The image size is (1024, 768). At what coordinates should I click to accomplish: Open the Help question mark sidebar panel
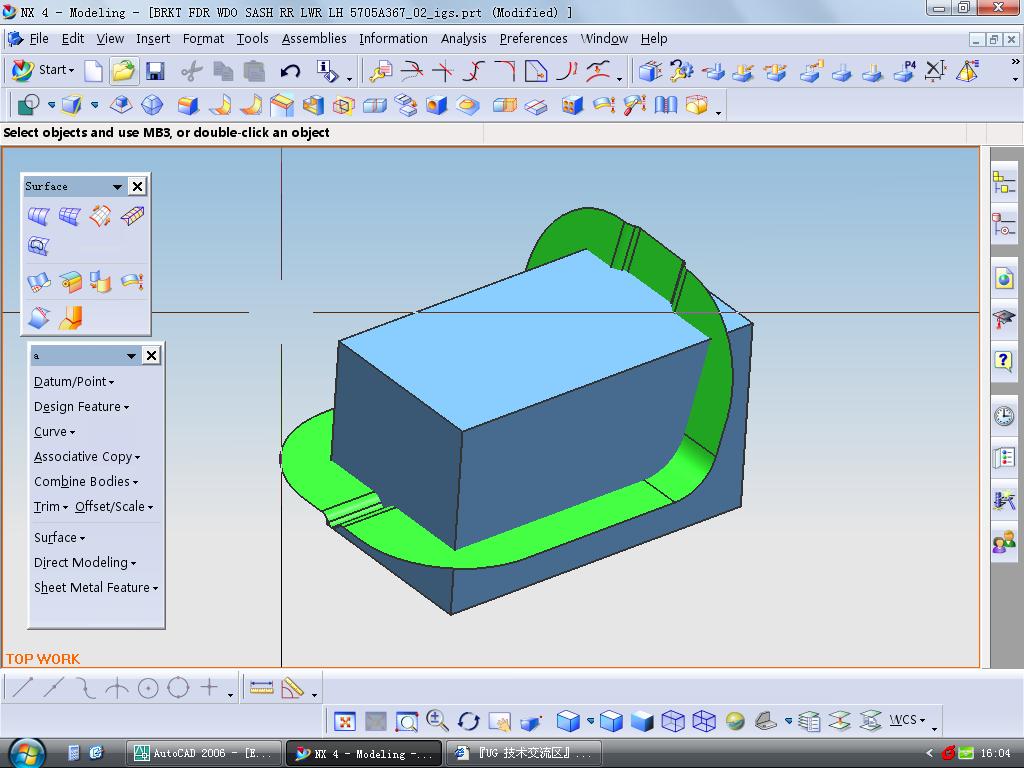[x=1004, y=361]
